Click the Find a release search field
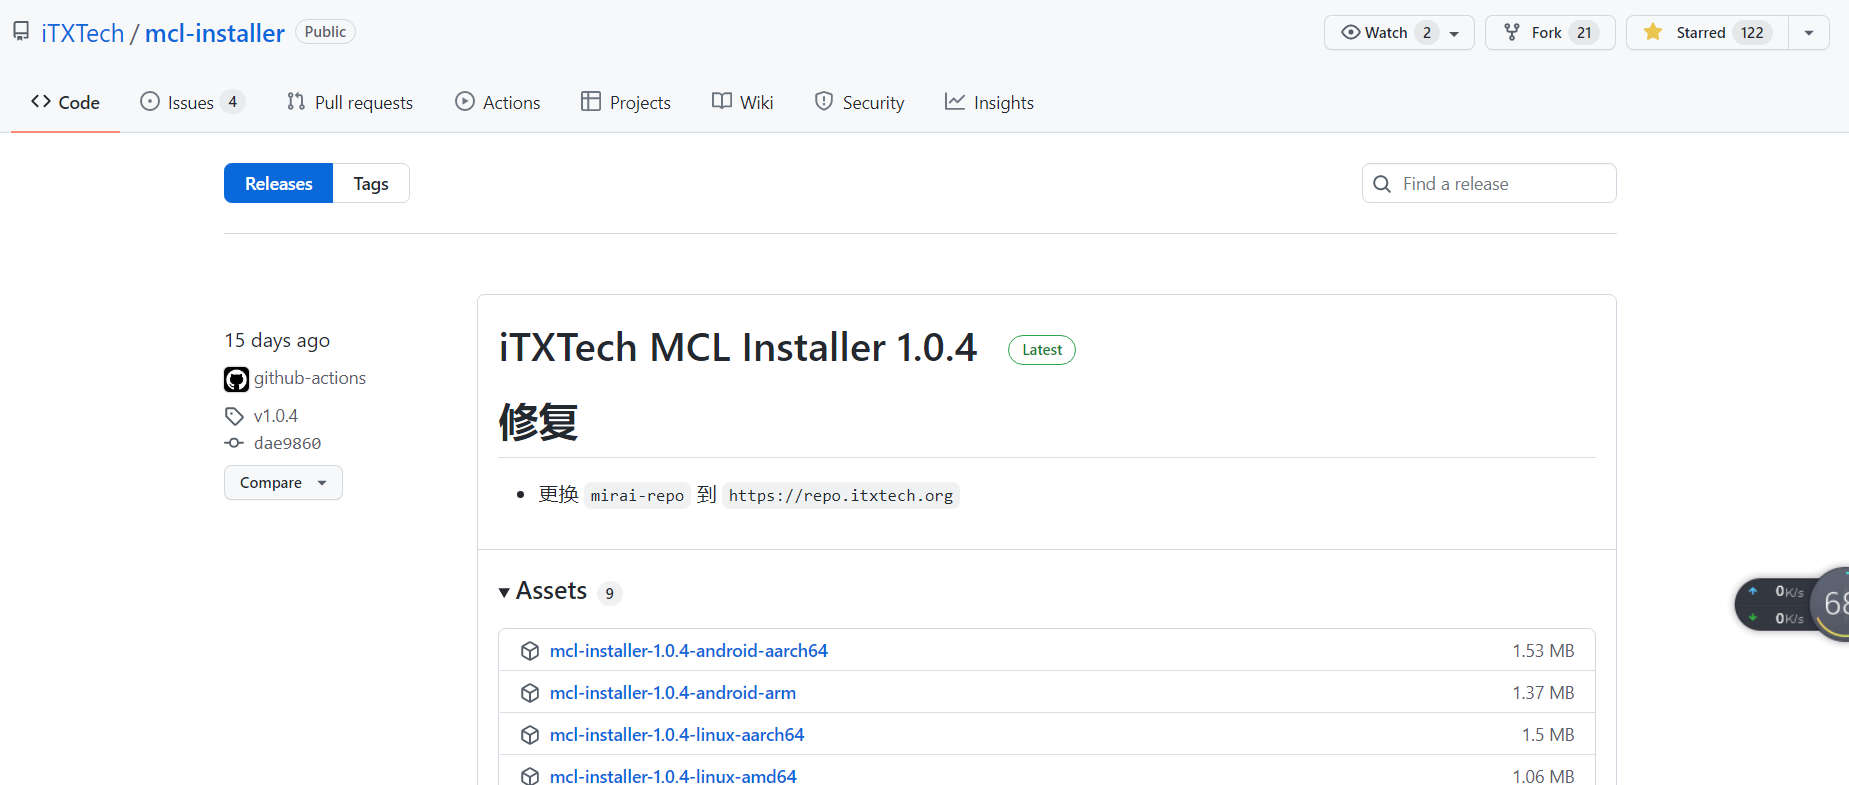This screenshot has height=785, width=1849. [1489, 183]
